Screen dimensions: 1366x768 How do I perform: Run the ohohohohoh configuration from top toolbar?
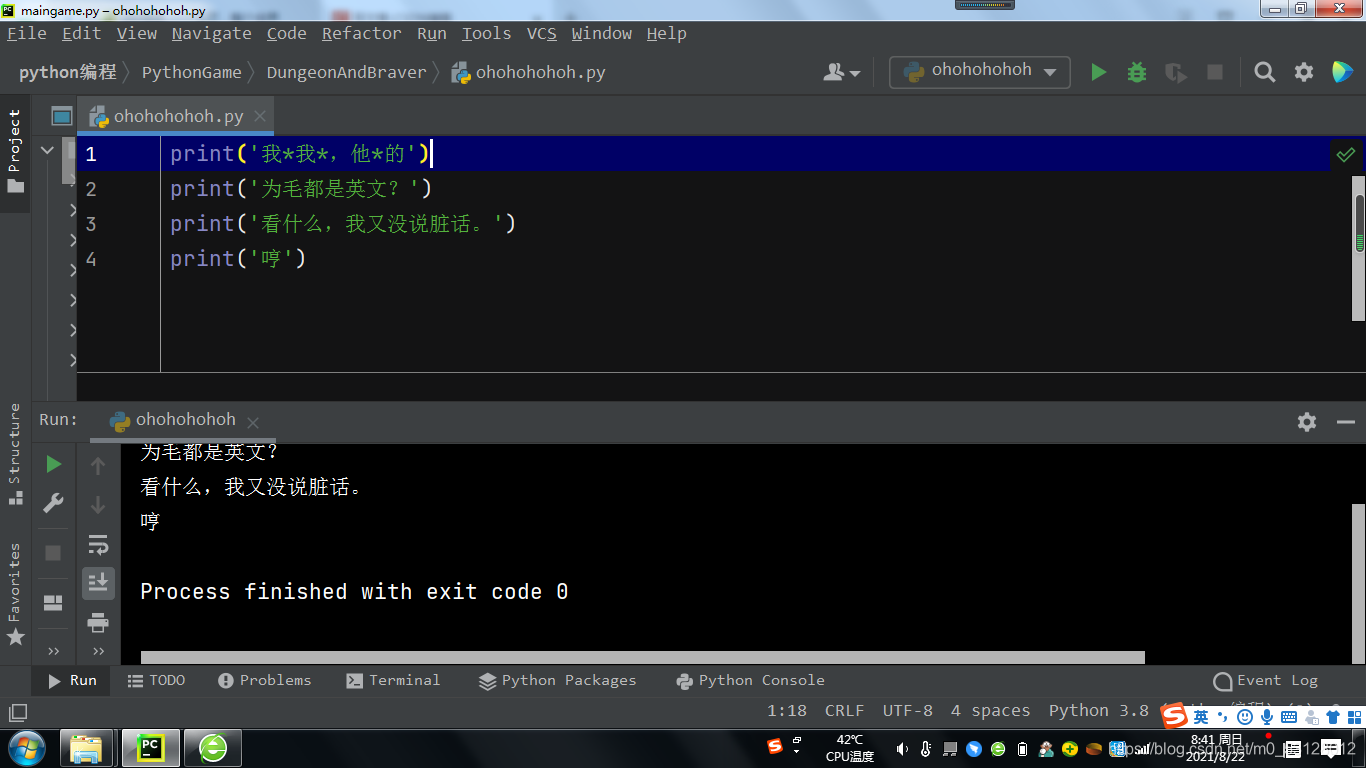(x=1099, y=72)
